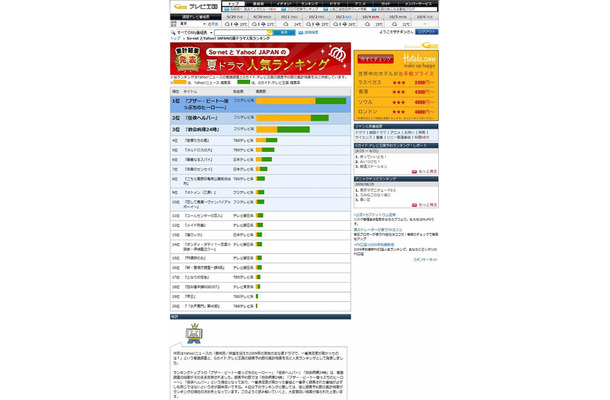610x400 pixels.
Task: Open the メンバーサービス navigation tab
Action: click(418, 4)
